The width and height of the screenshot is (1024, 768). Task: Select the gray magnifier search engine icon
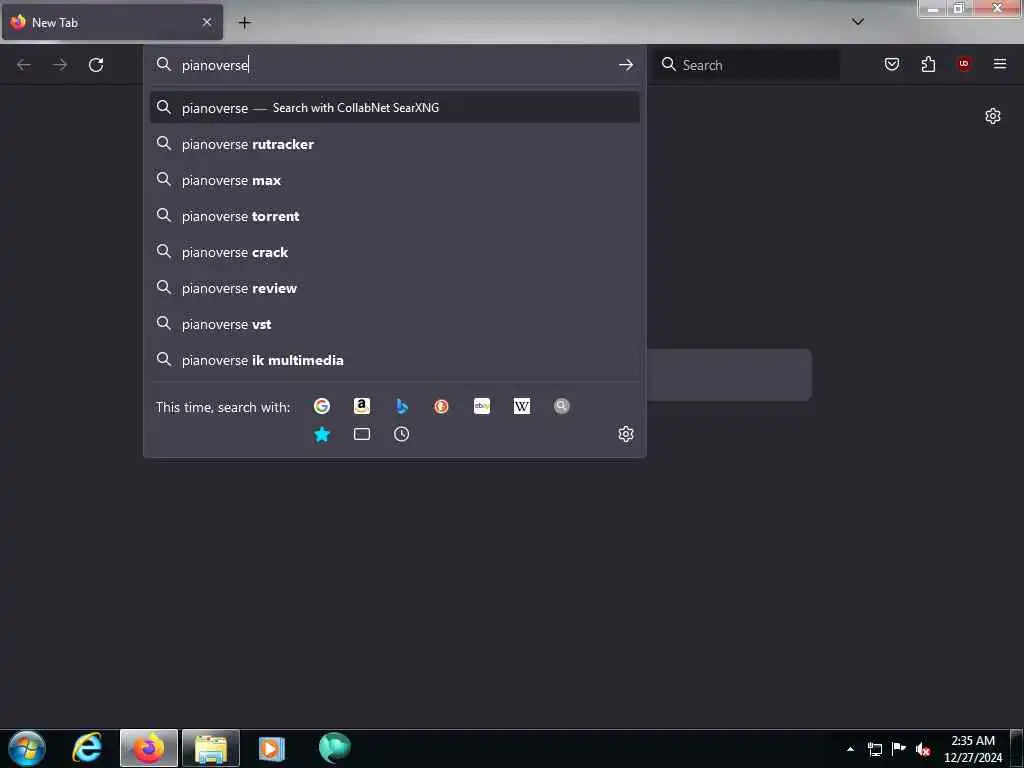pyautogui.click(x=562, y=406)
